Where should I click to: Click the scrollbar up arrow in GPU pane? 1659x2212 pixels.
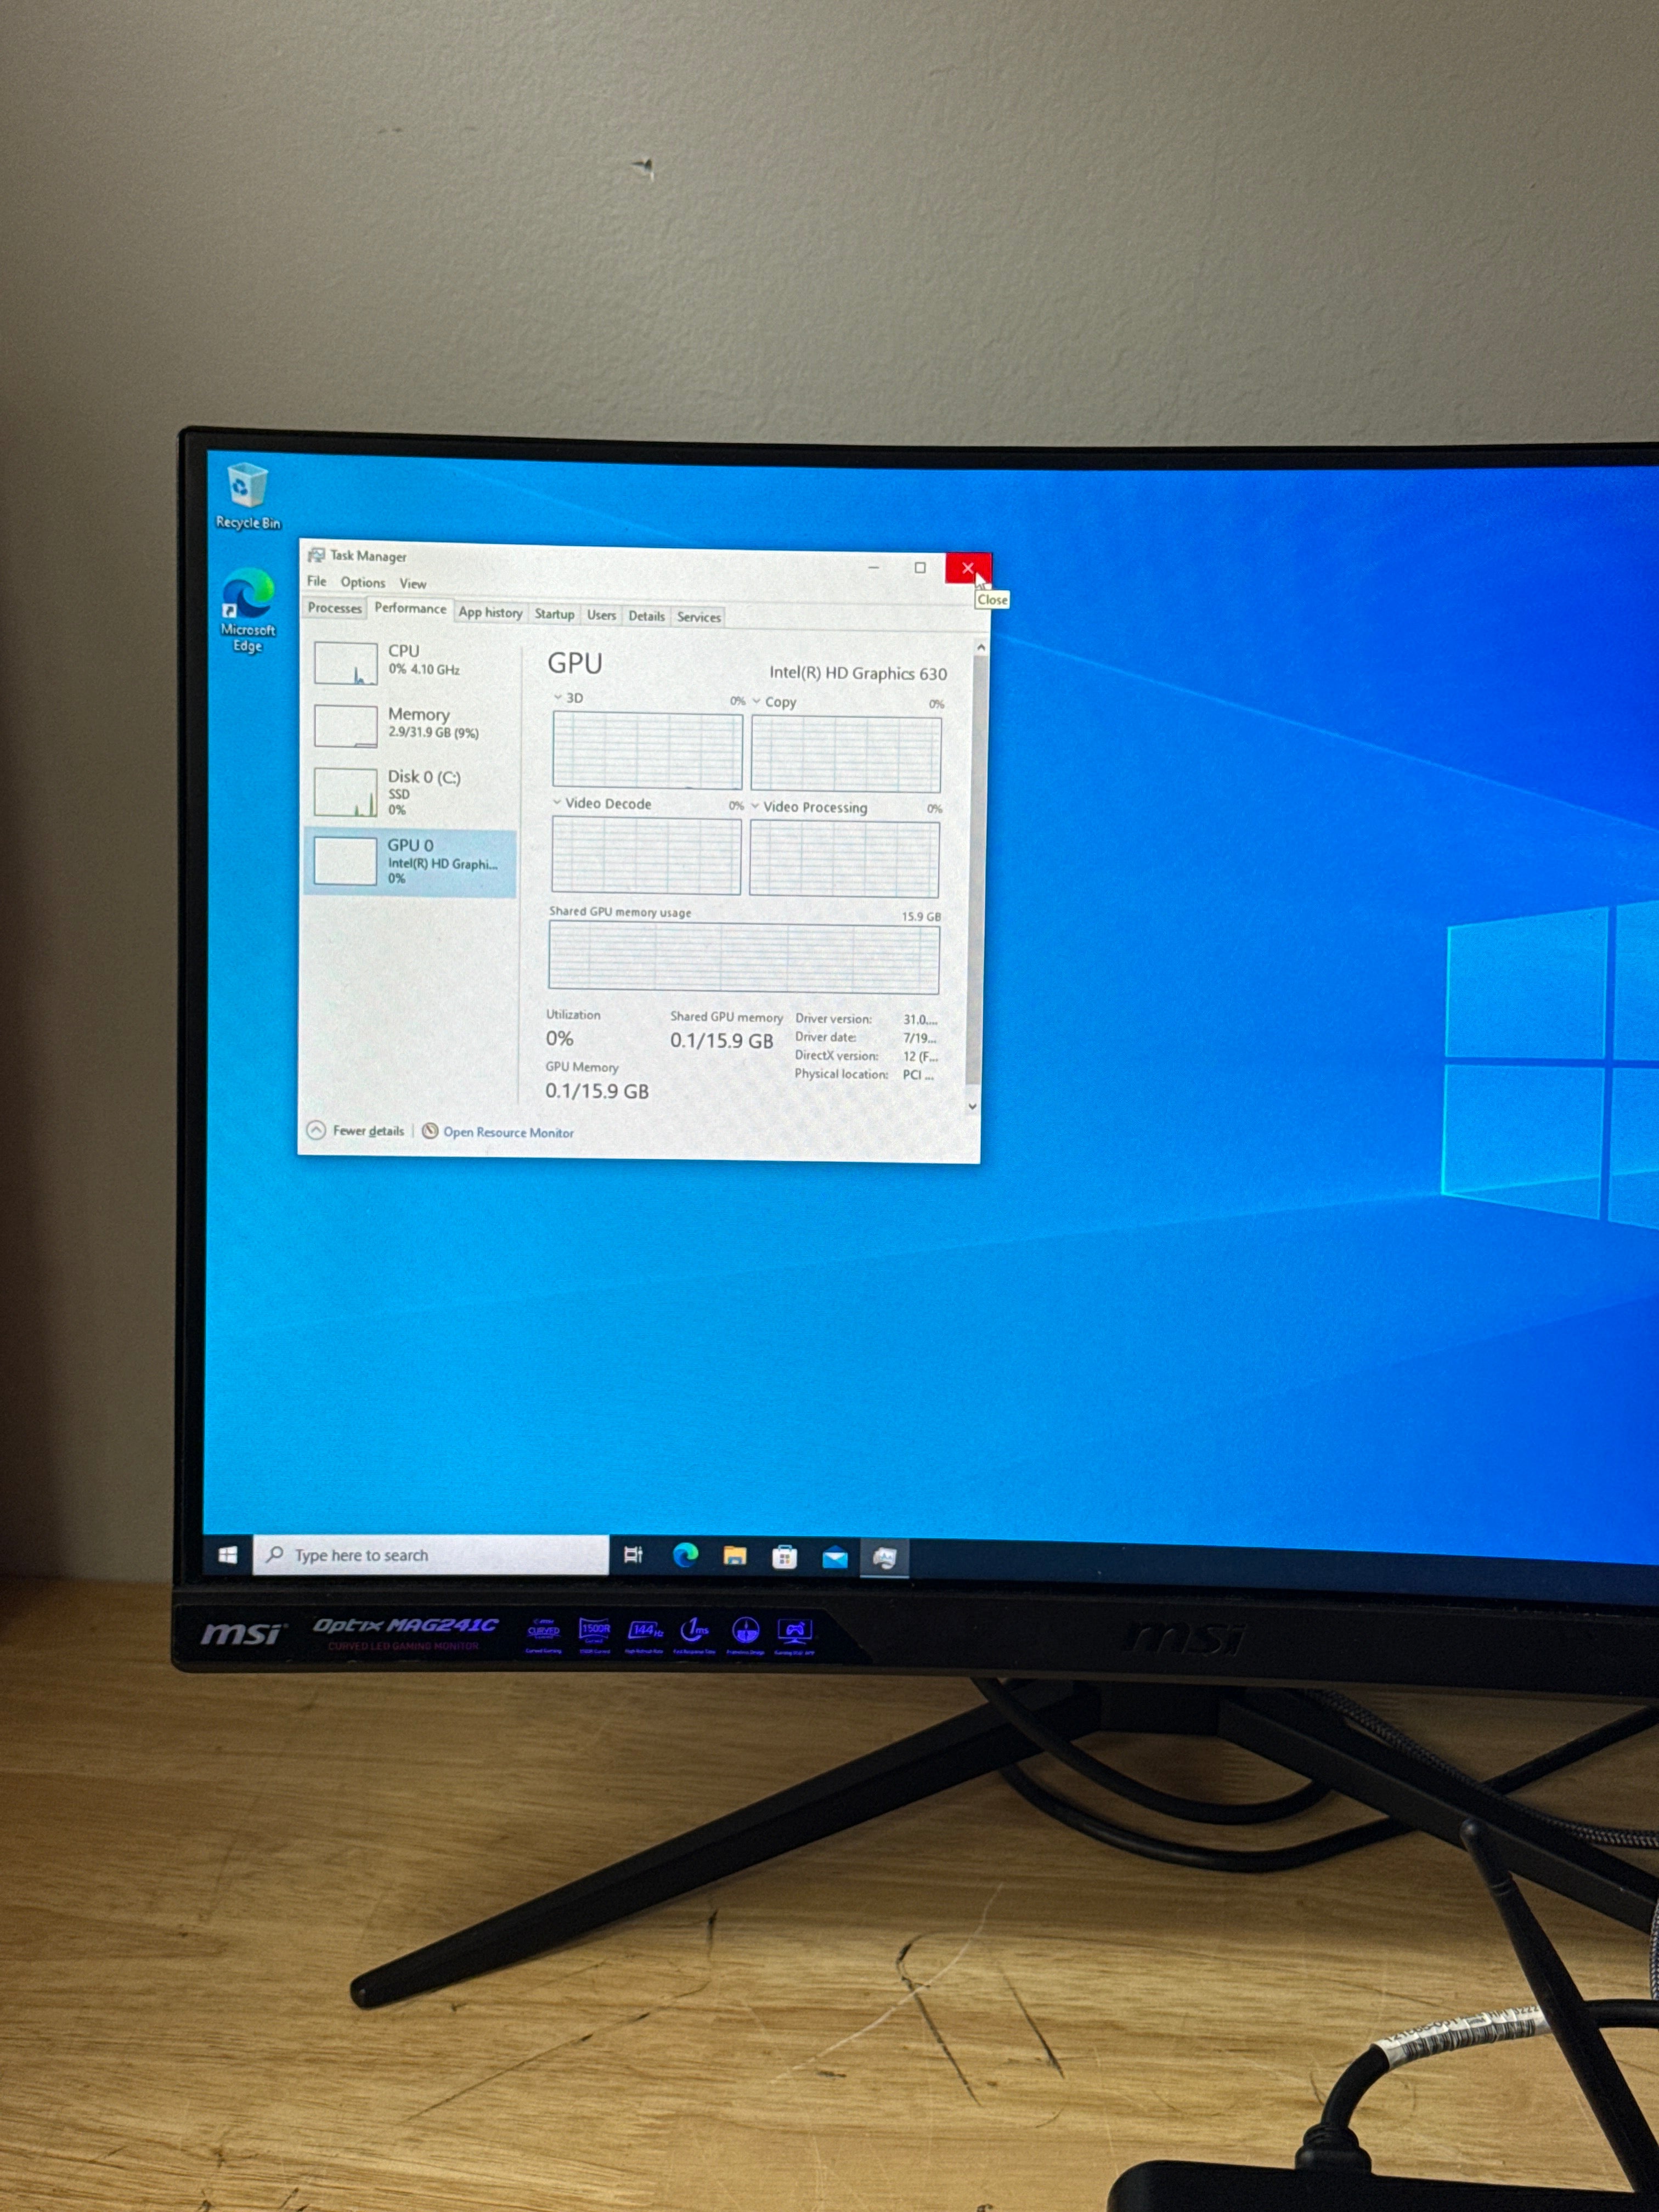pos(980,648)
